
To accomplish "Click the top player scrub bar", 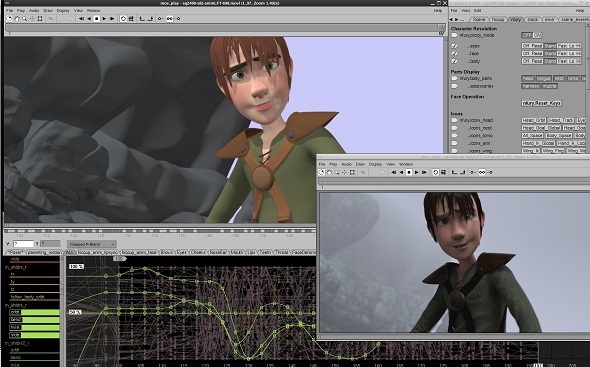I will (225, 28).
